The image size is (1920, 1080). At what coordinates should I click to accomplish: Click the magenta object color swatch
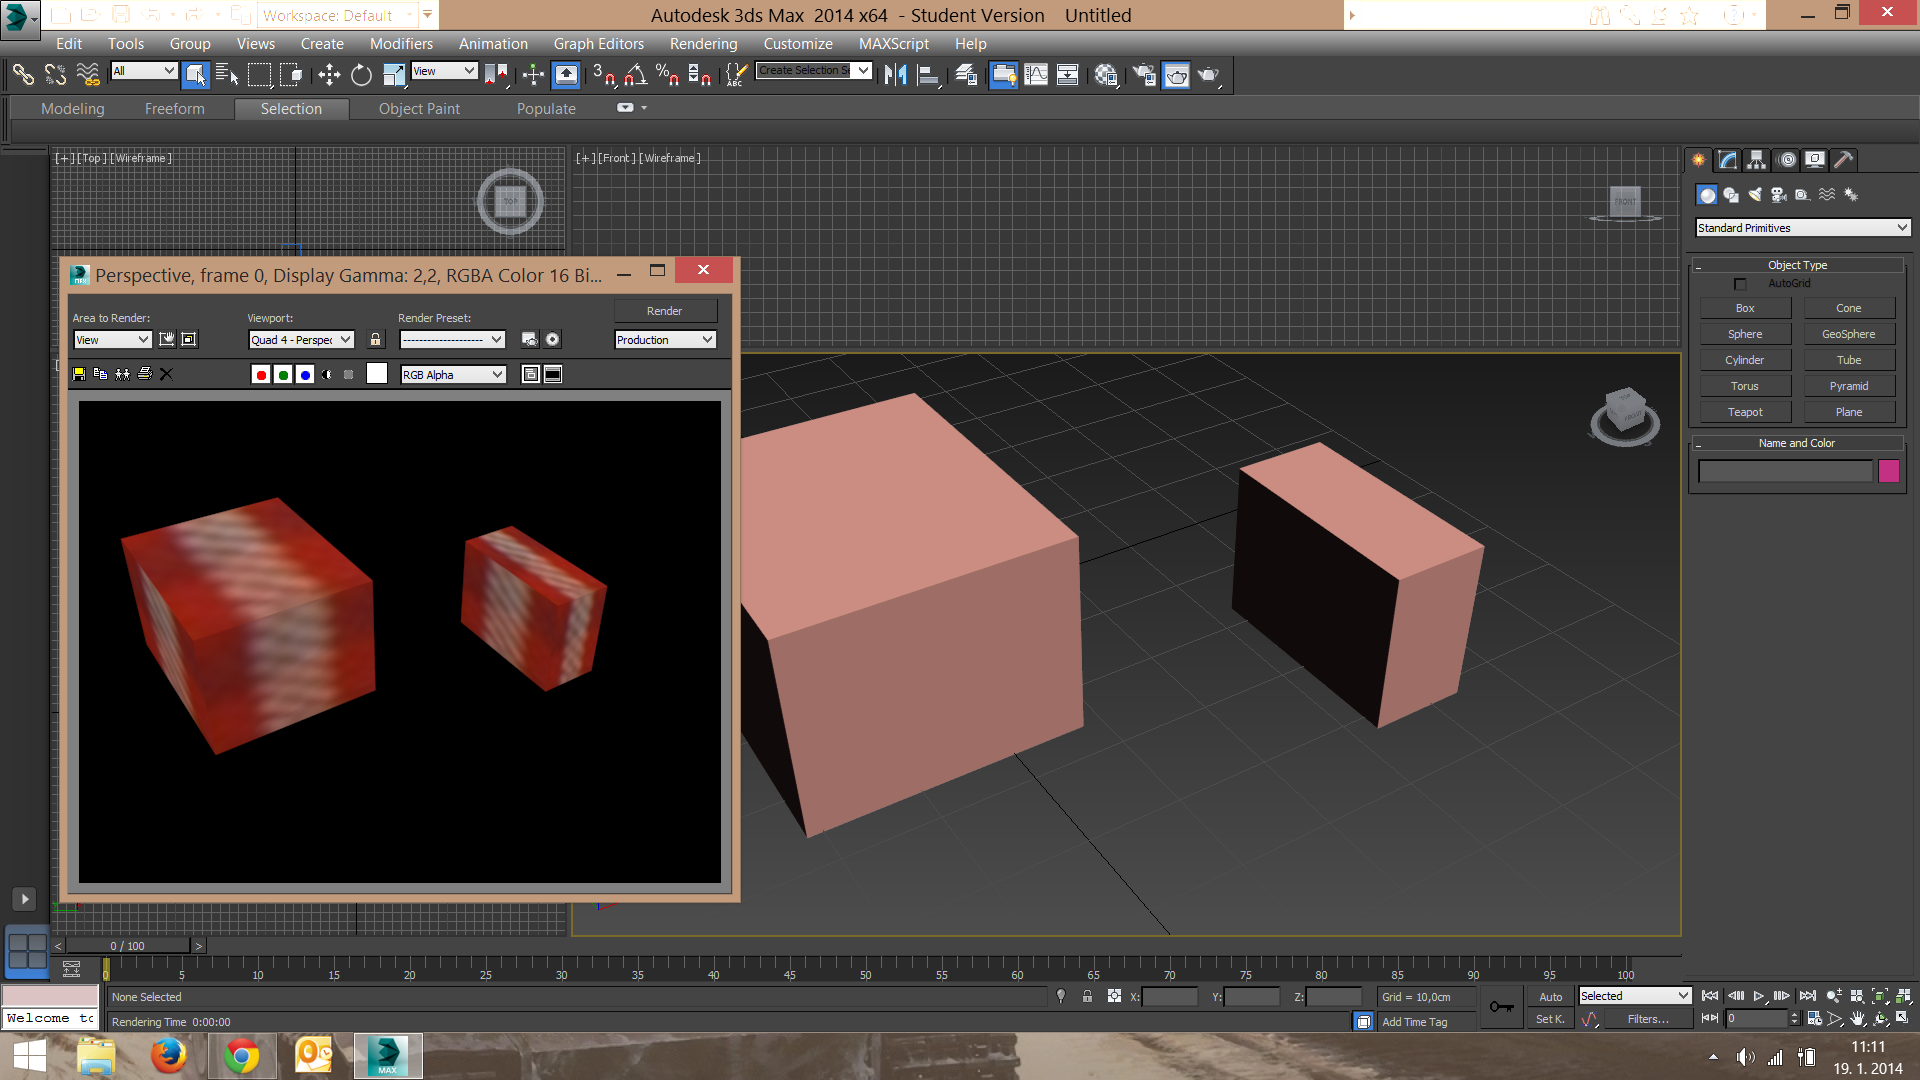click(x=1888, y=471)
